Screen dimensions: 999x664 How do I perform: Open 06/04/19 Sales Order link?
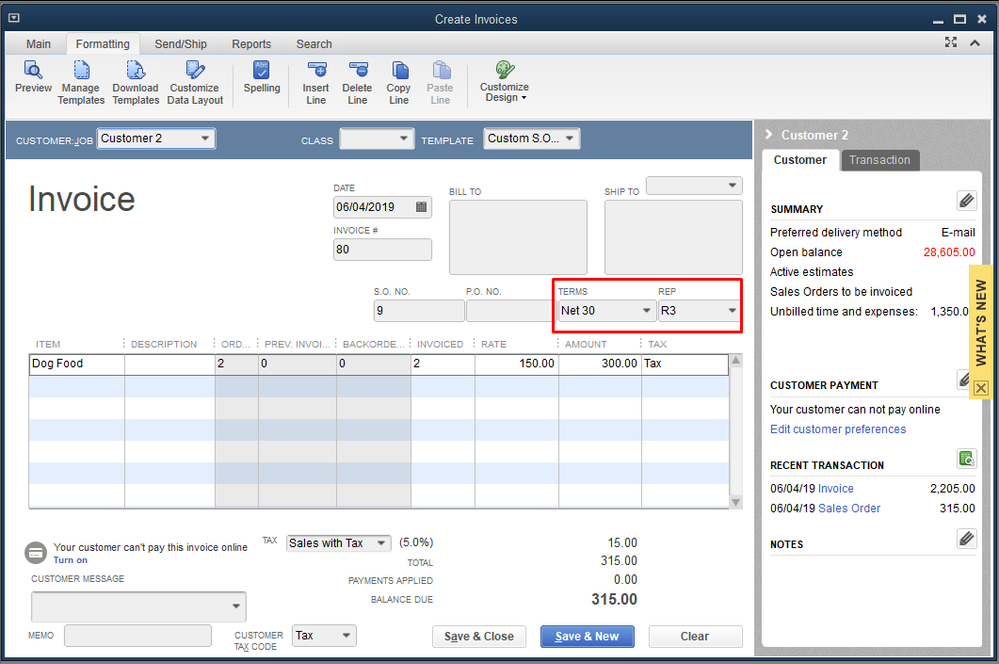(849, 509)
